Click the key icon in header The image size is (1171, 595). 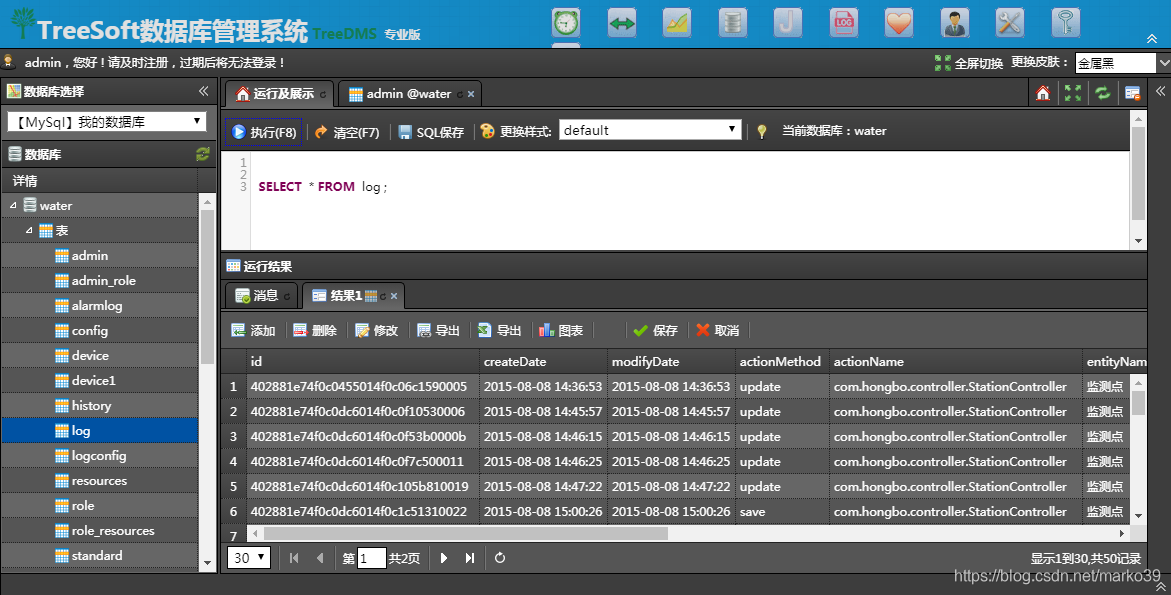1066,22
